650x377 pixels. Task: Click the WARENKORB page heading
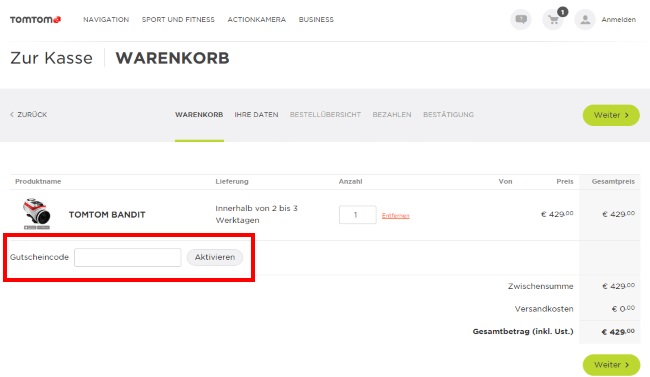(x=172, y=58)
